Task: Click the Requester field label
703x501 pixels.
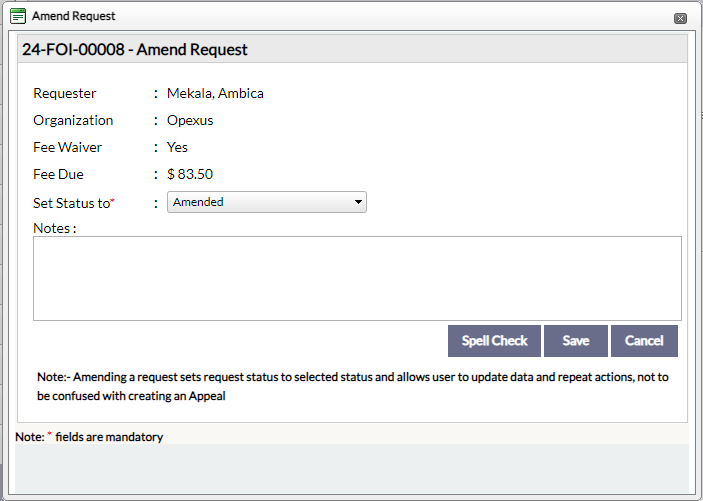Action: [65, 93]
